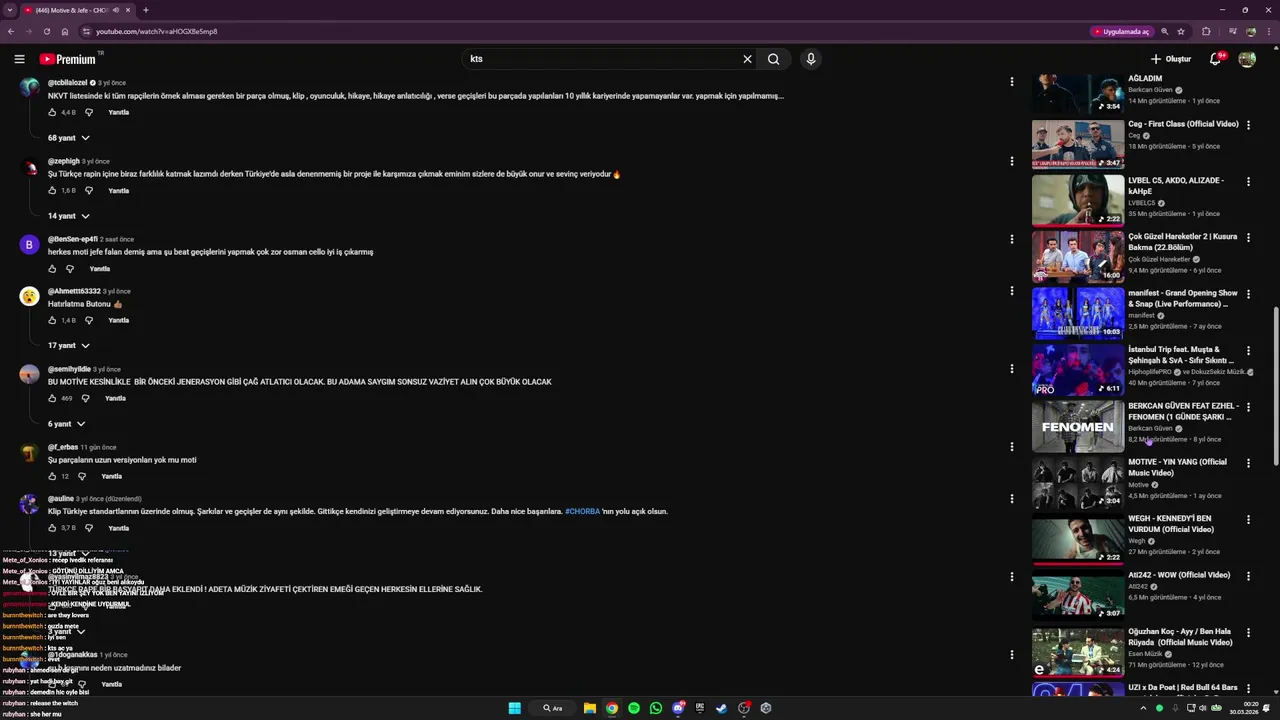Viewport: 1280px width, 720px height.
Task: Dislike the comment by @semihyildie
Action: (85, 398)
